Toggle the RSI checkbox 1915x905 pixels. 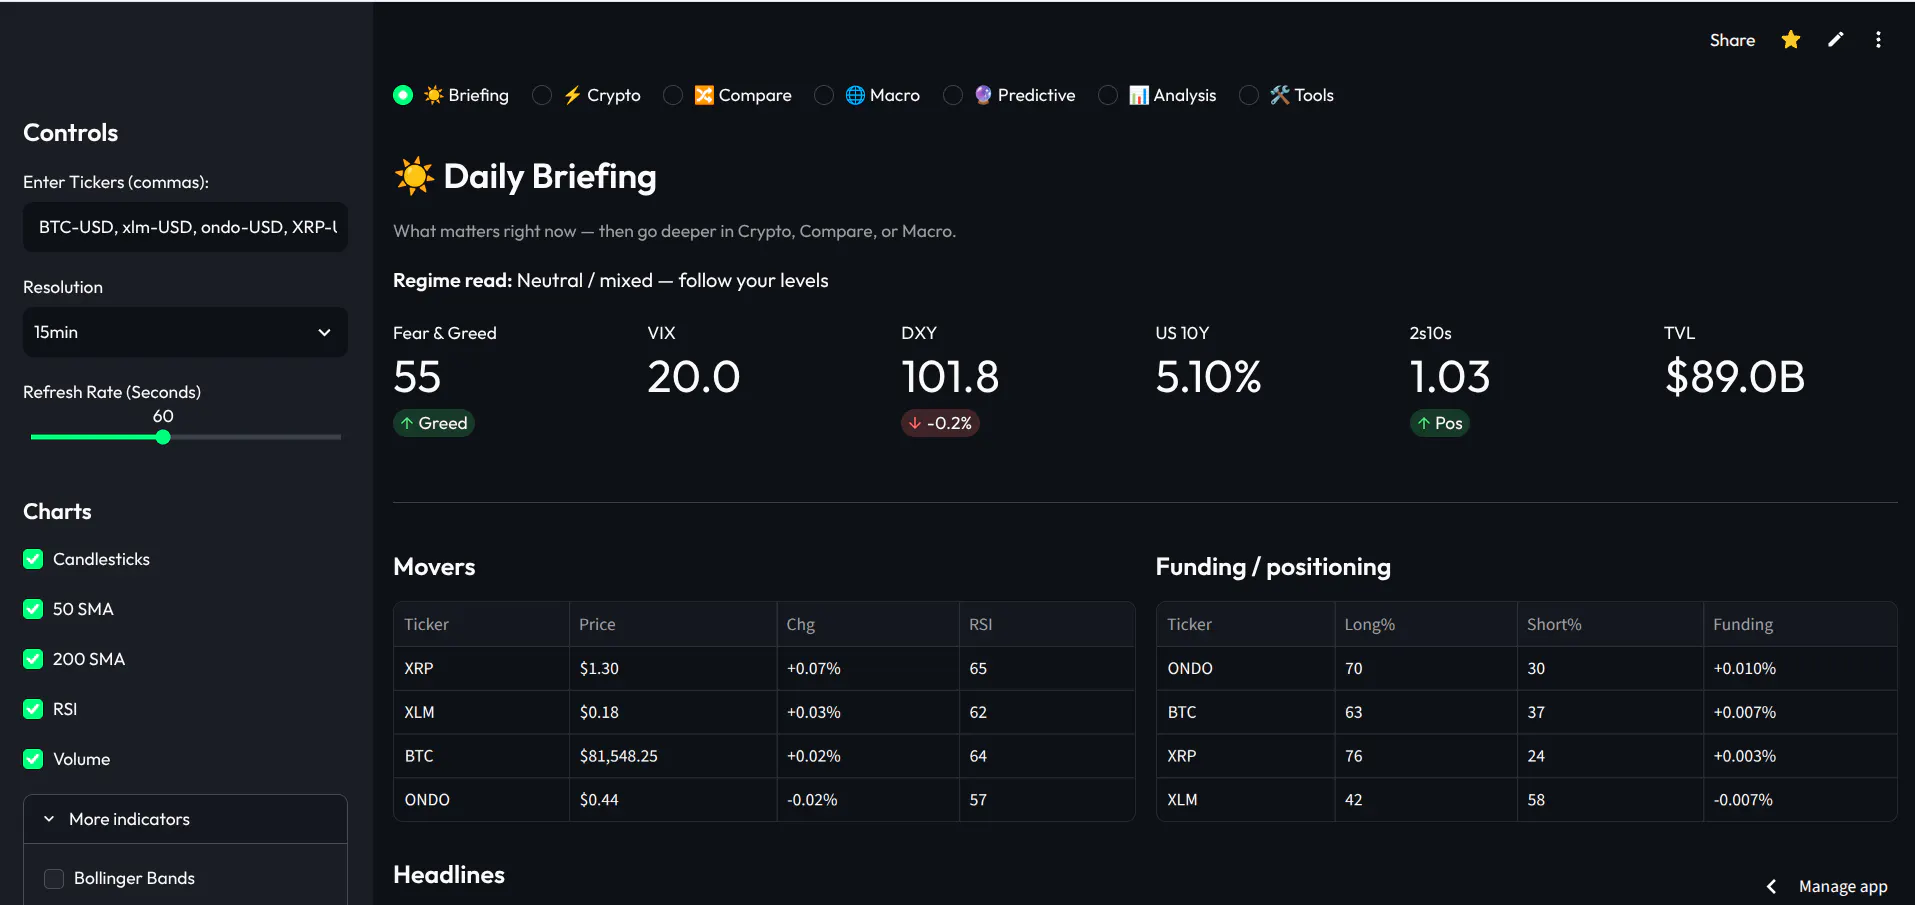click(33, 709)
